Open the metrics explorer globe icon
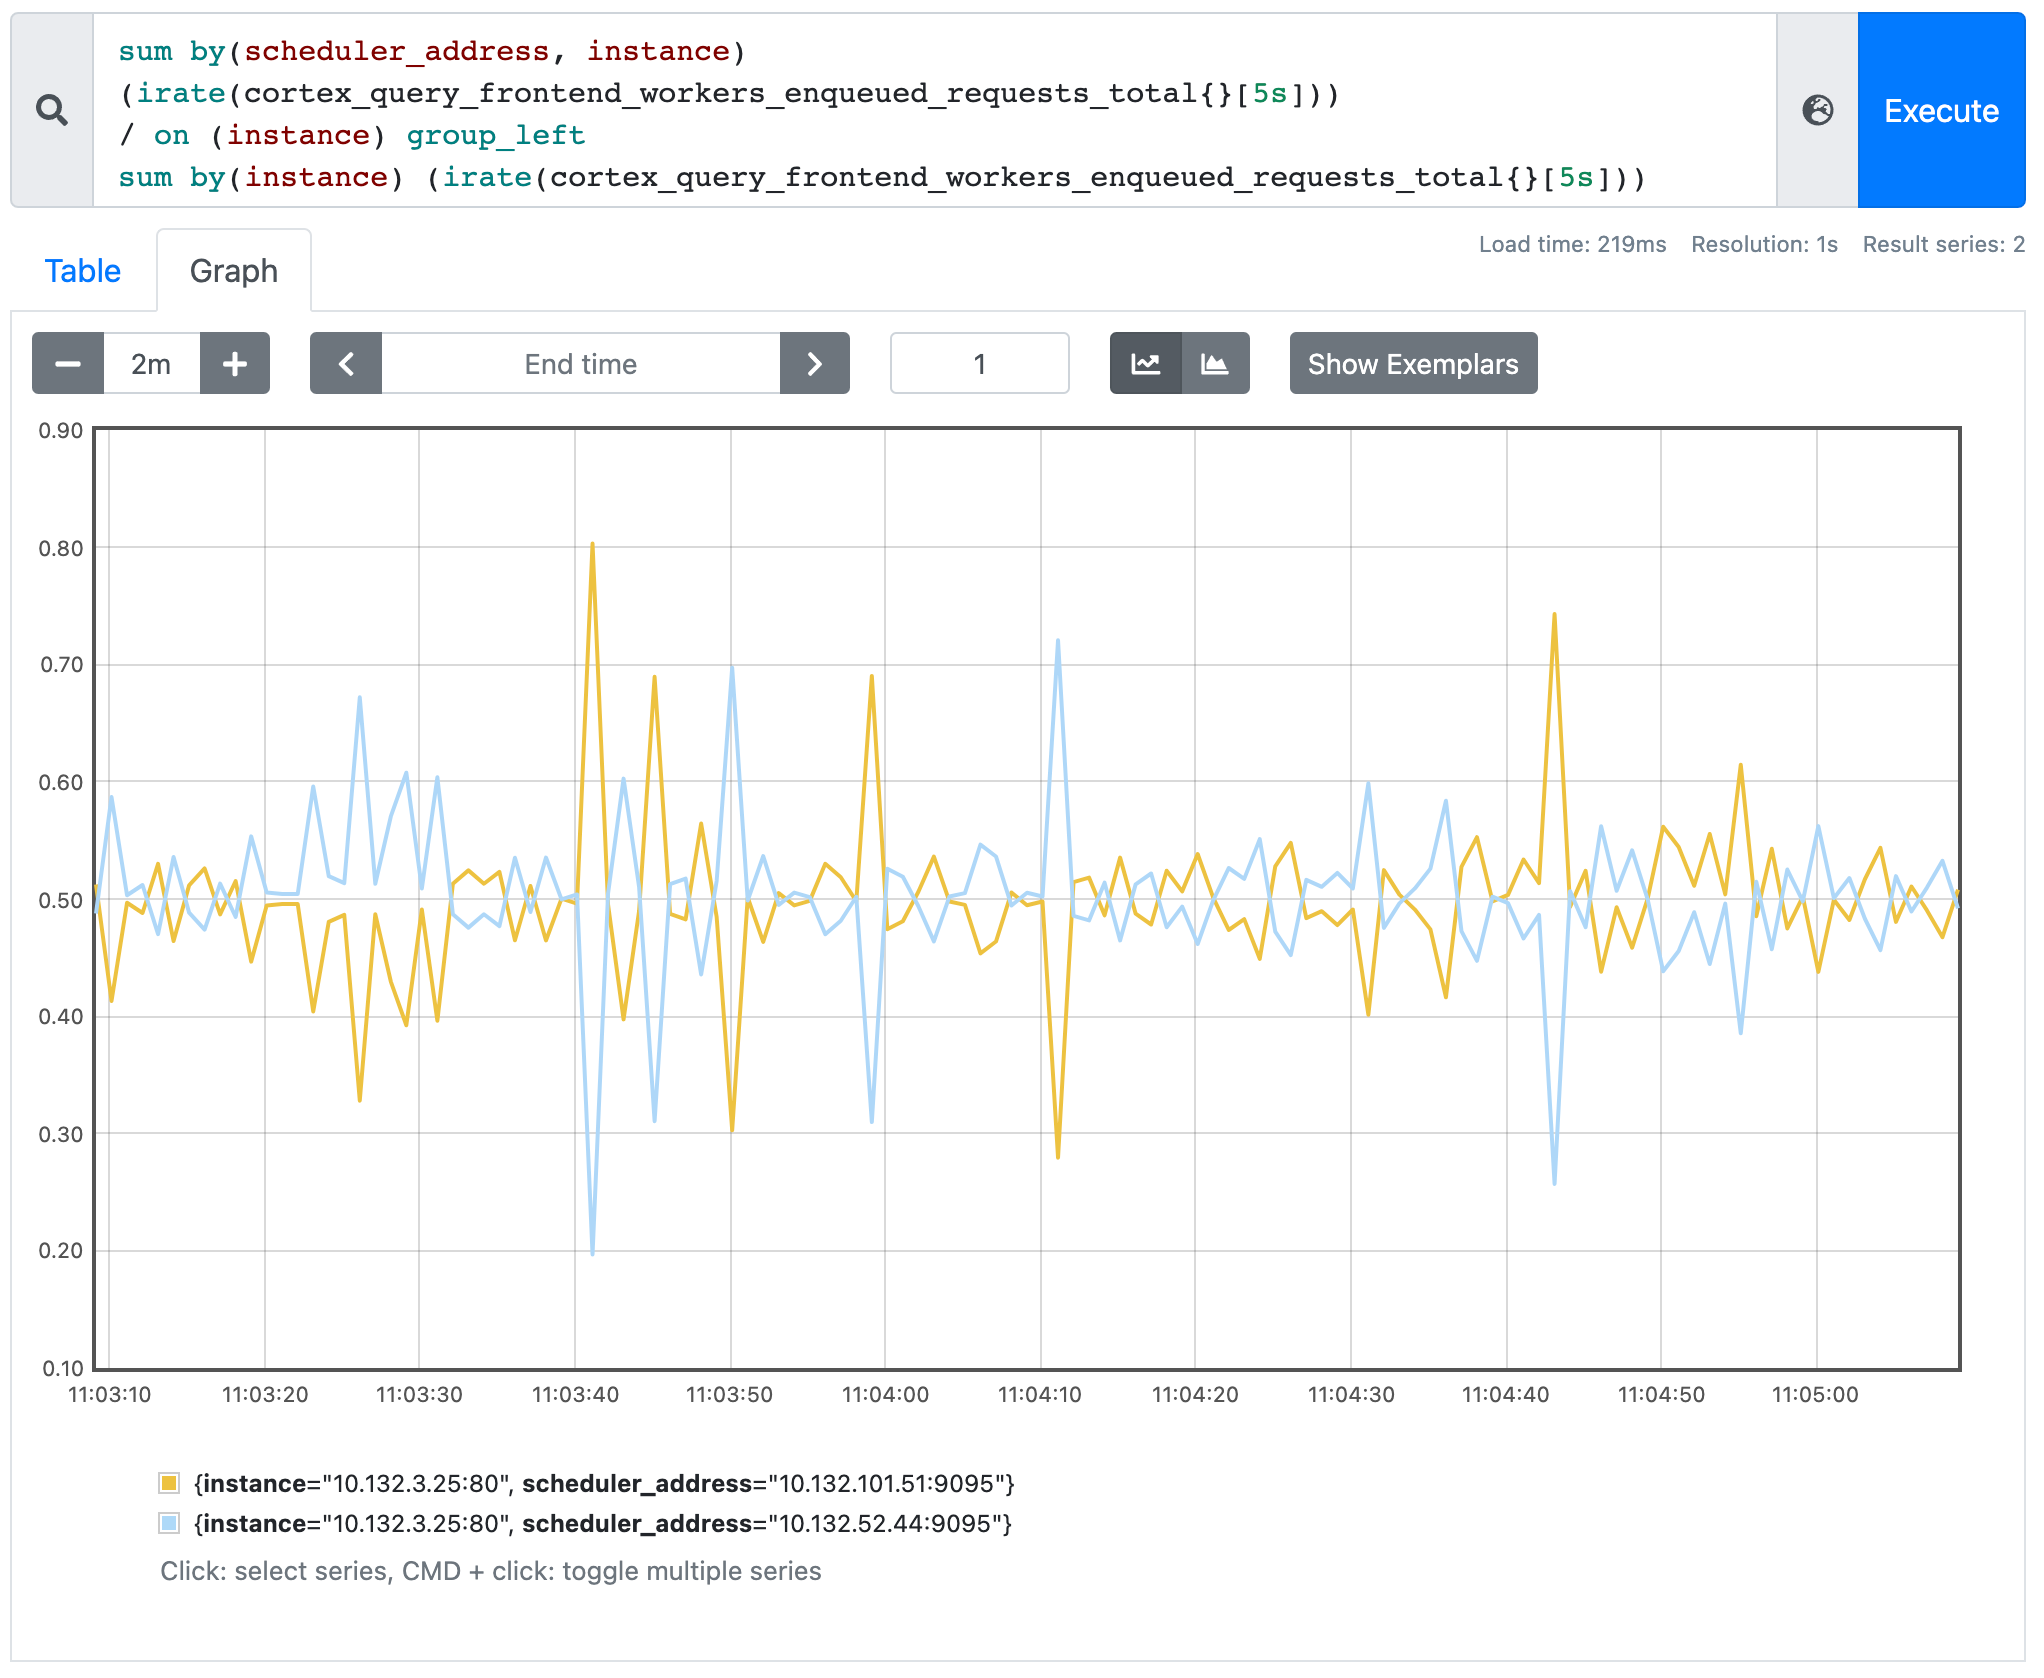2044x1678 pixels. pyautogui.click(x=1819, y=111)
